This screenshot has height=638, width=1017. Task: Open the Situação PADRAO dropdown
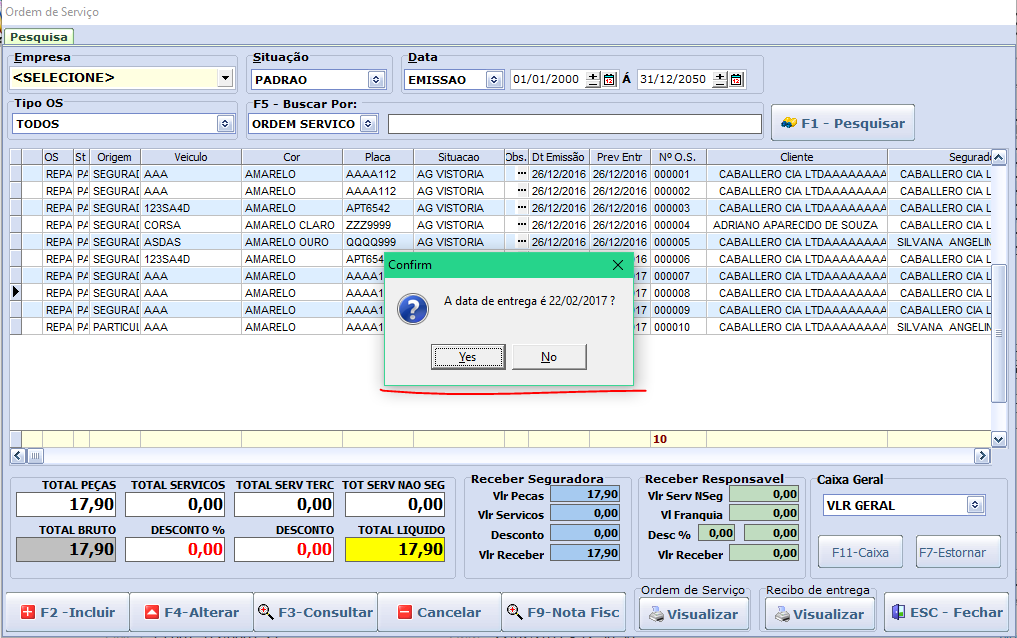pyautogui.click(x=376, y=80)
